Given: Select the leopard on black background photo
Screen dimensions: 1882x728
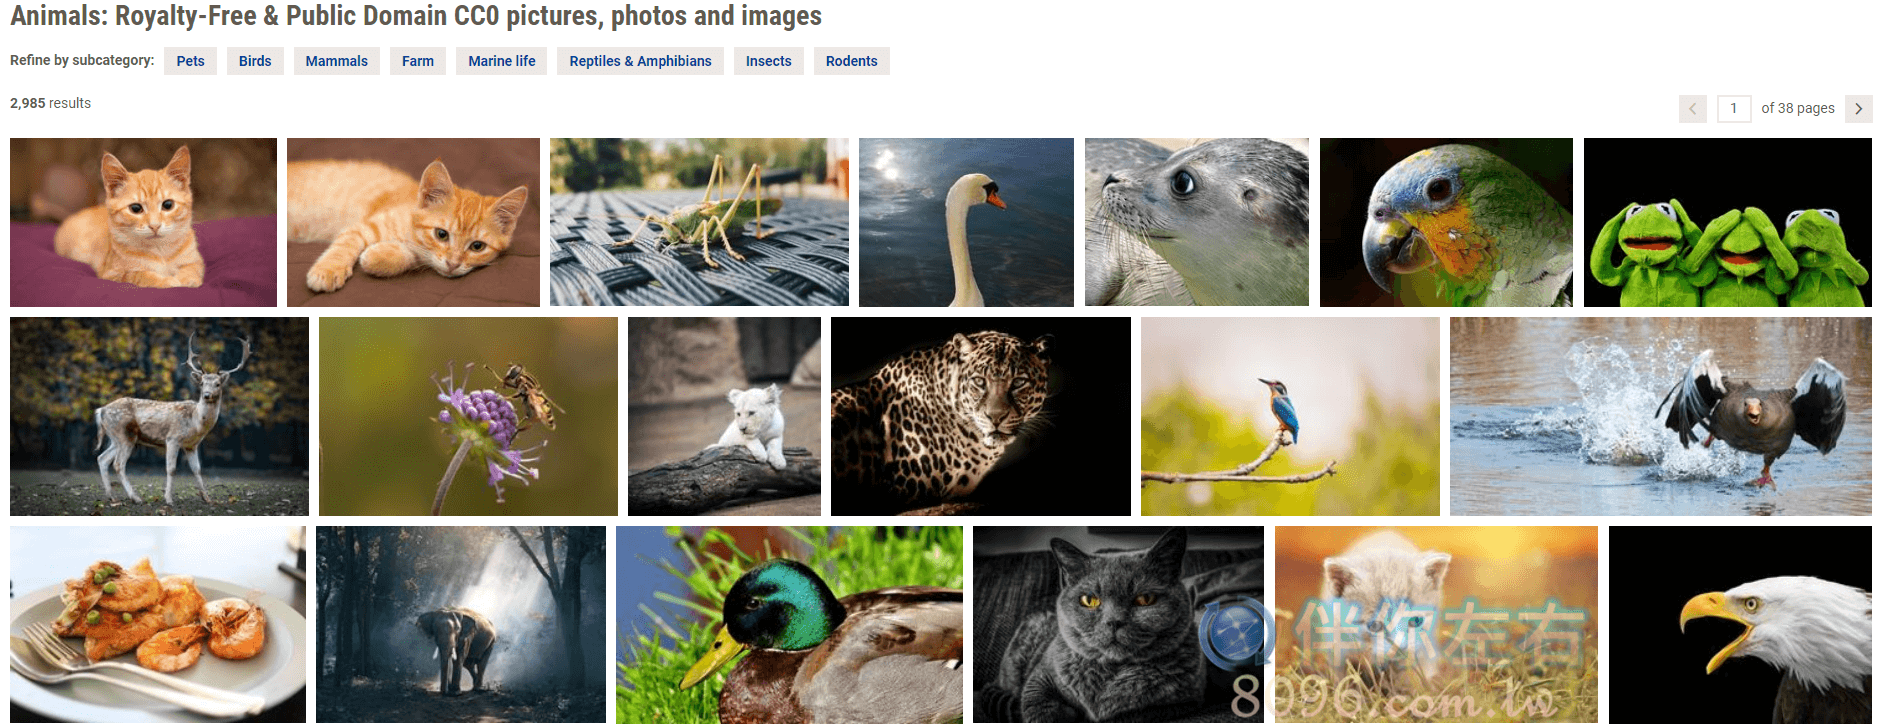Looking at the screenshot, I should tap(981, 416).
